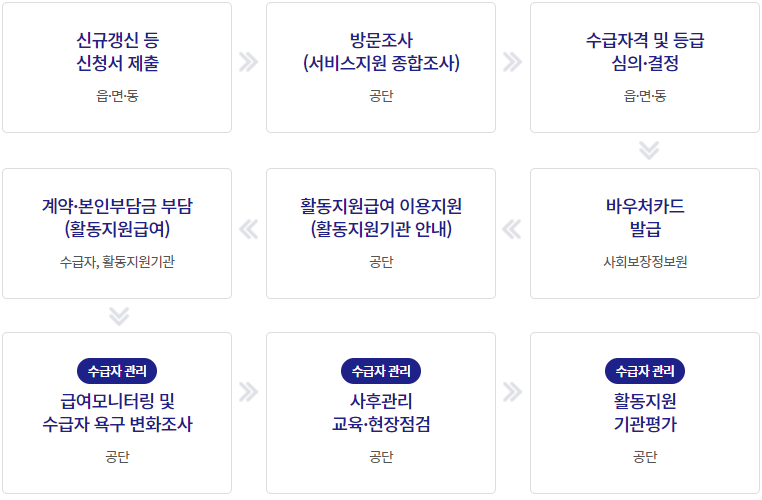Click 수급자 관리 badge above 급여모니터링

click(117, 371)
